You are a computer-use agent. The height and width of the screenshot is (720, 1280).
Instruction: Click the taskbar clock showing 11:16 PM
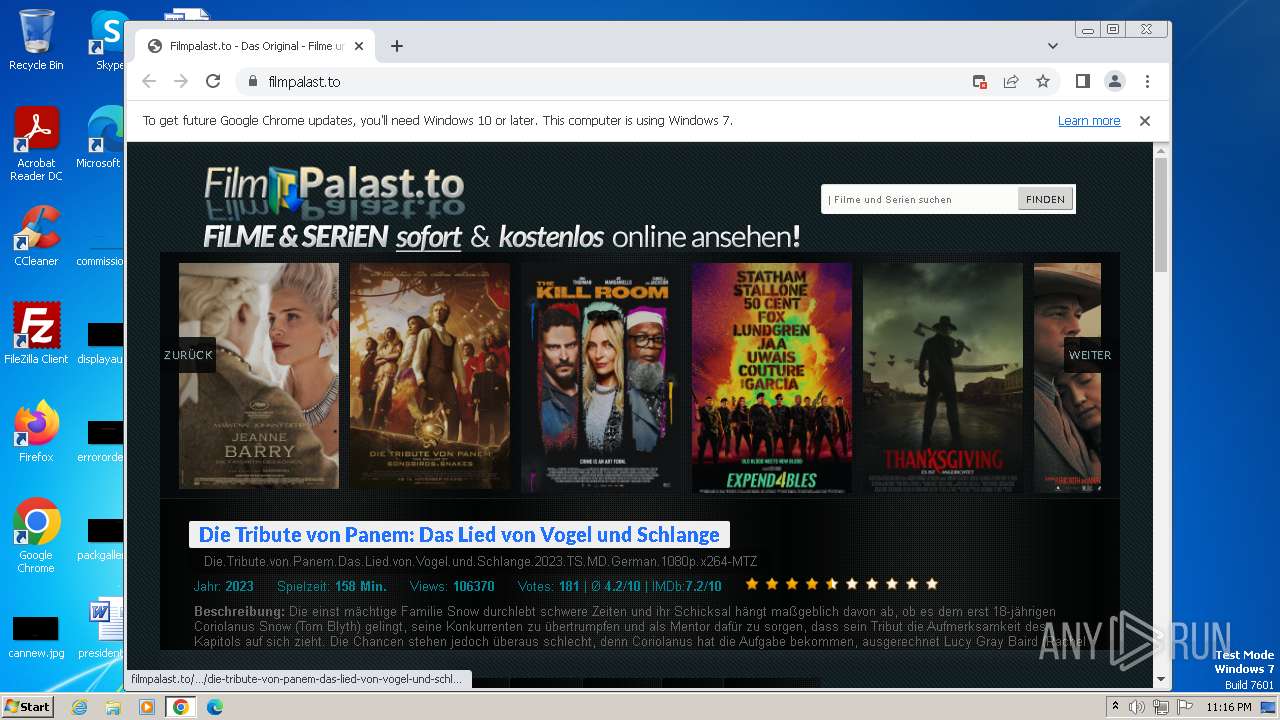(x=1229, y=707)
